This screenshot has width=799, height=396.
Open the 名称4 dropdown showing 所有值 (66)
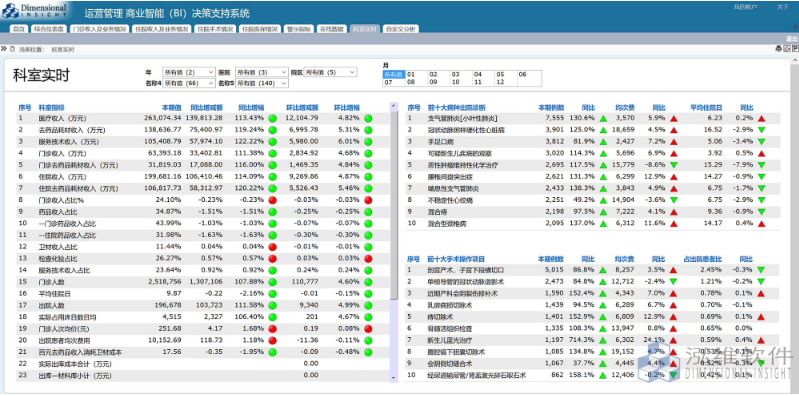(x=189, y=83)
